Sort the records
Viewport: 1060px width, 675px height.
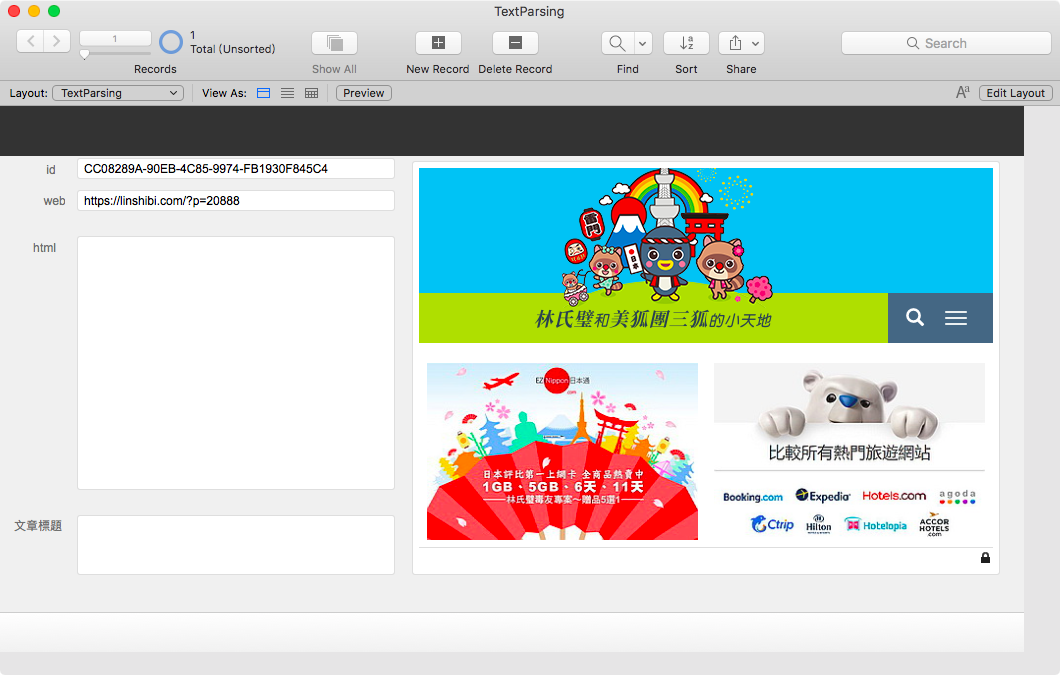click(x=686, y=43)
